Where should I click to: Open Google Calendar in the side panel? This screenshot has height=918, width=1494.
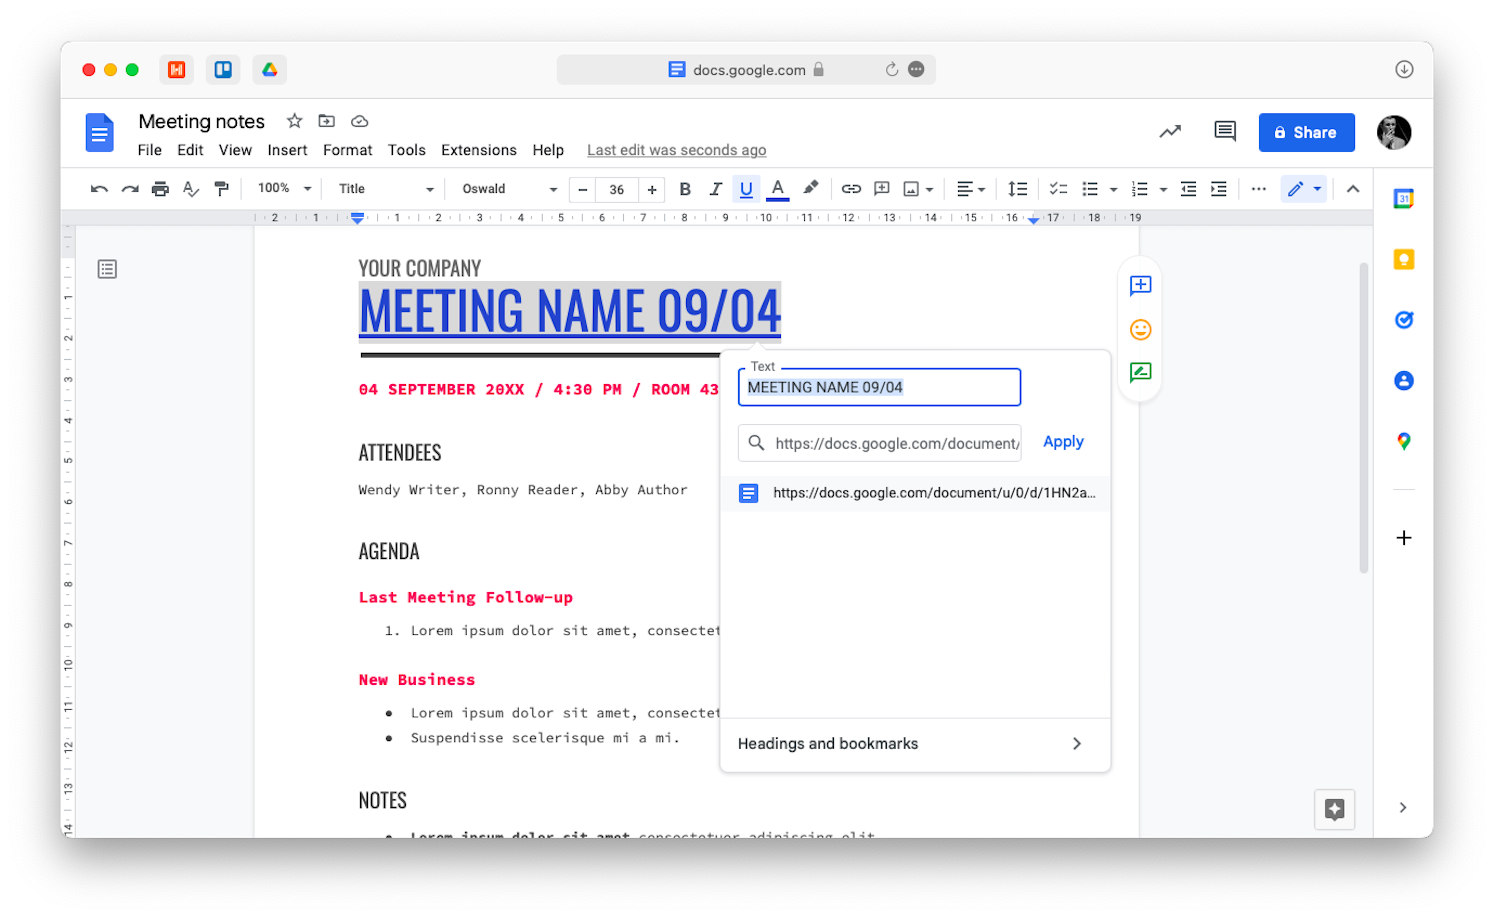1403,198
